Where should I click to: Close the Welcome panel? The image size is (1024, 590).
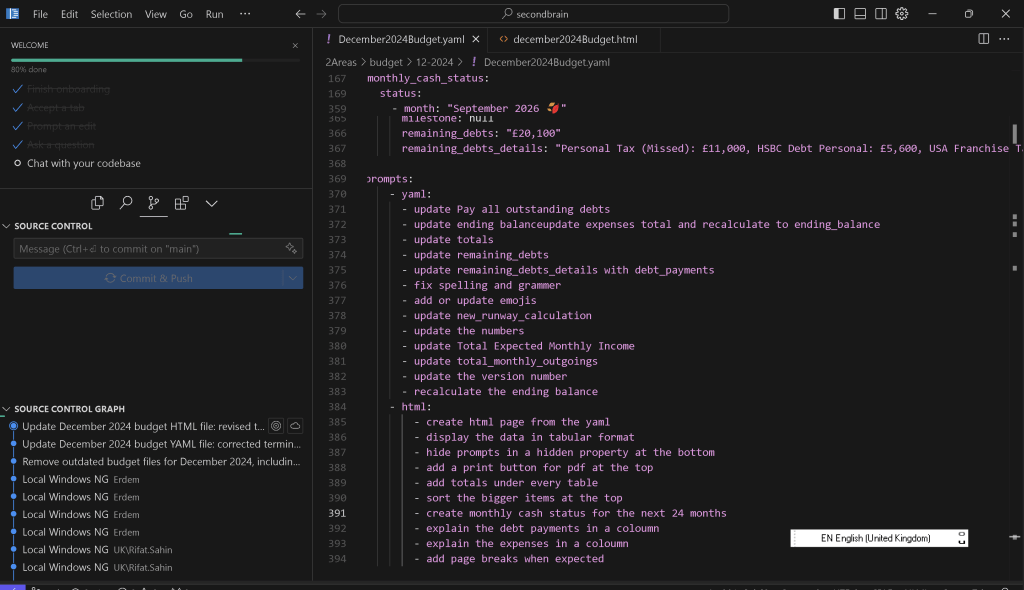(295, 46)
